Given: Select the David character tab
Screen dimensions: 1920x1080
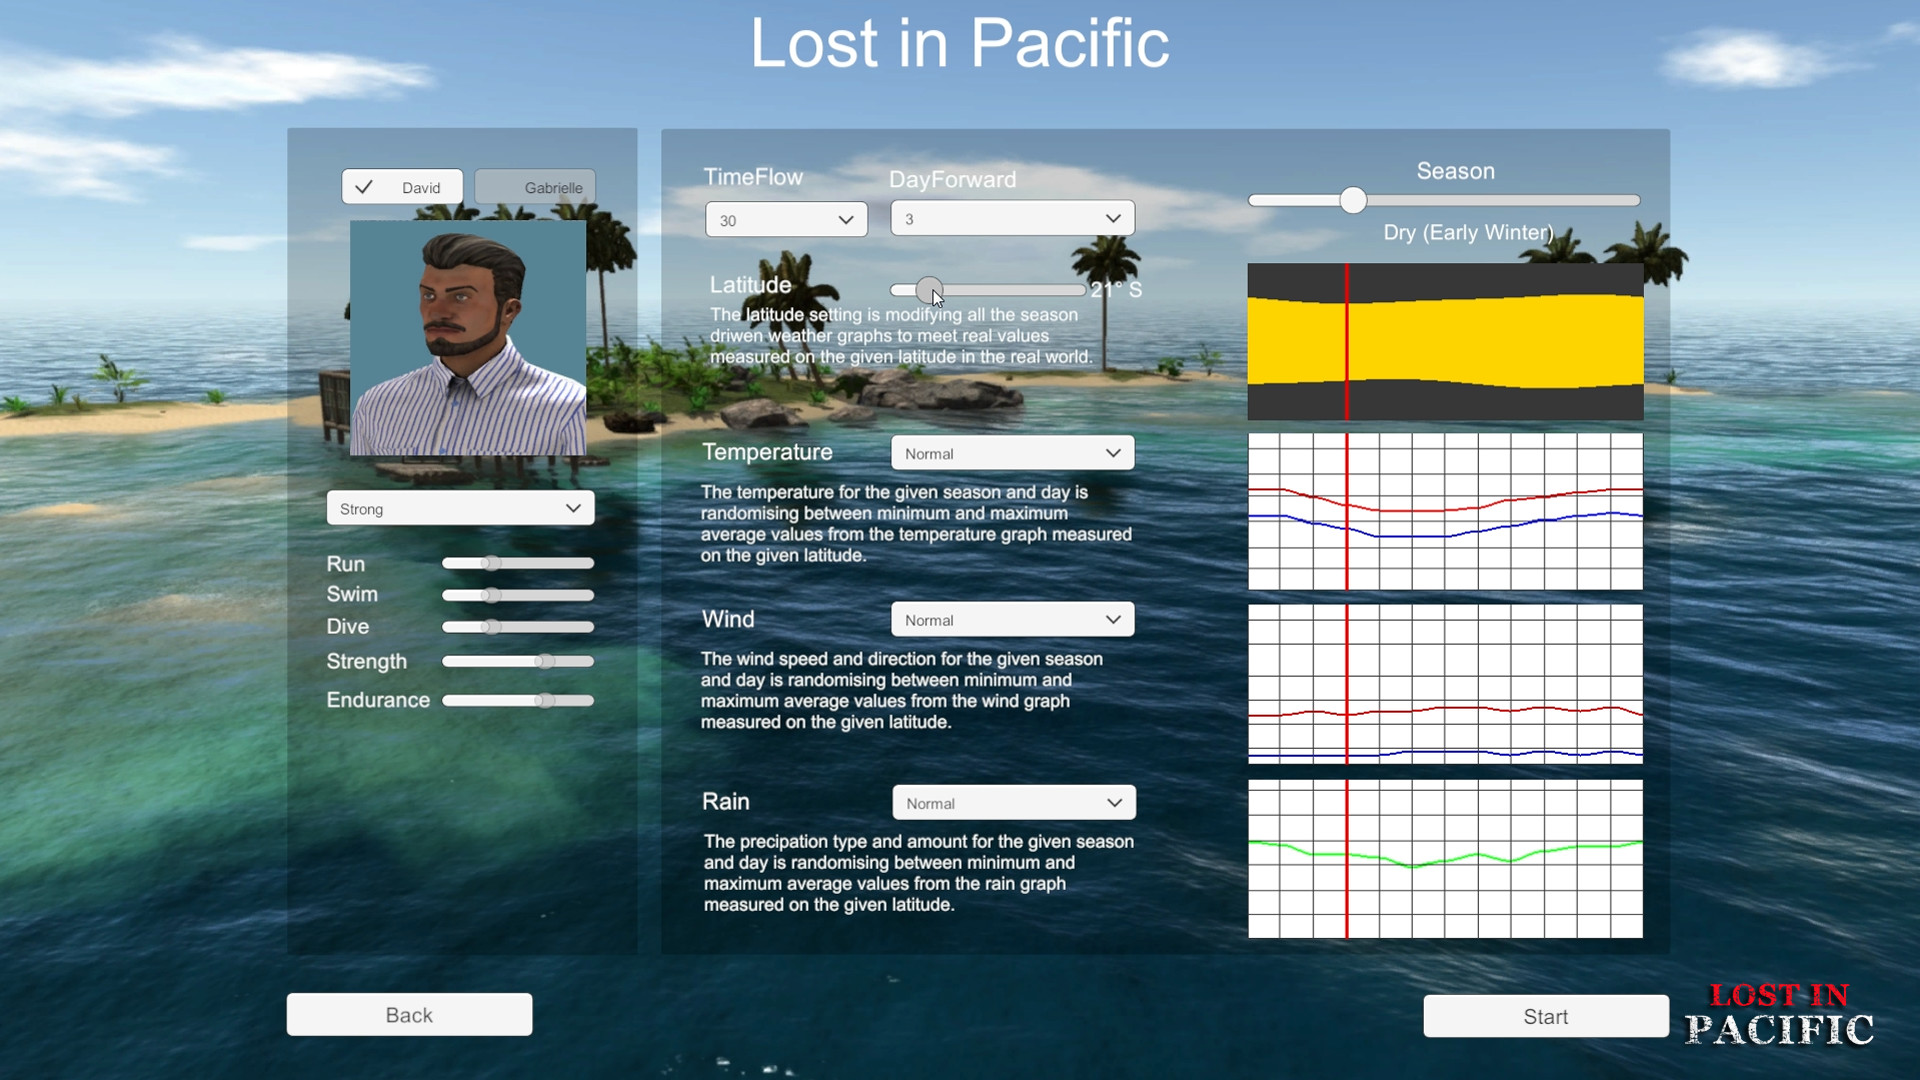Looking at the screenshot, I should (x=402, y=186).
